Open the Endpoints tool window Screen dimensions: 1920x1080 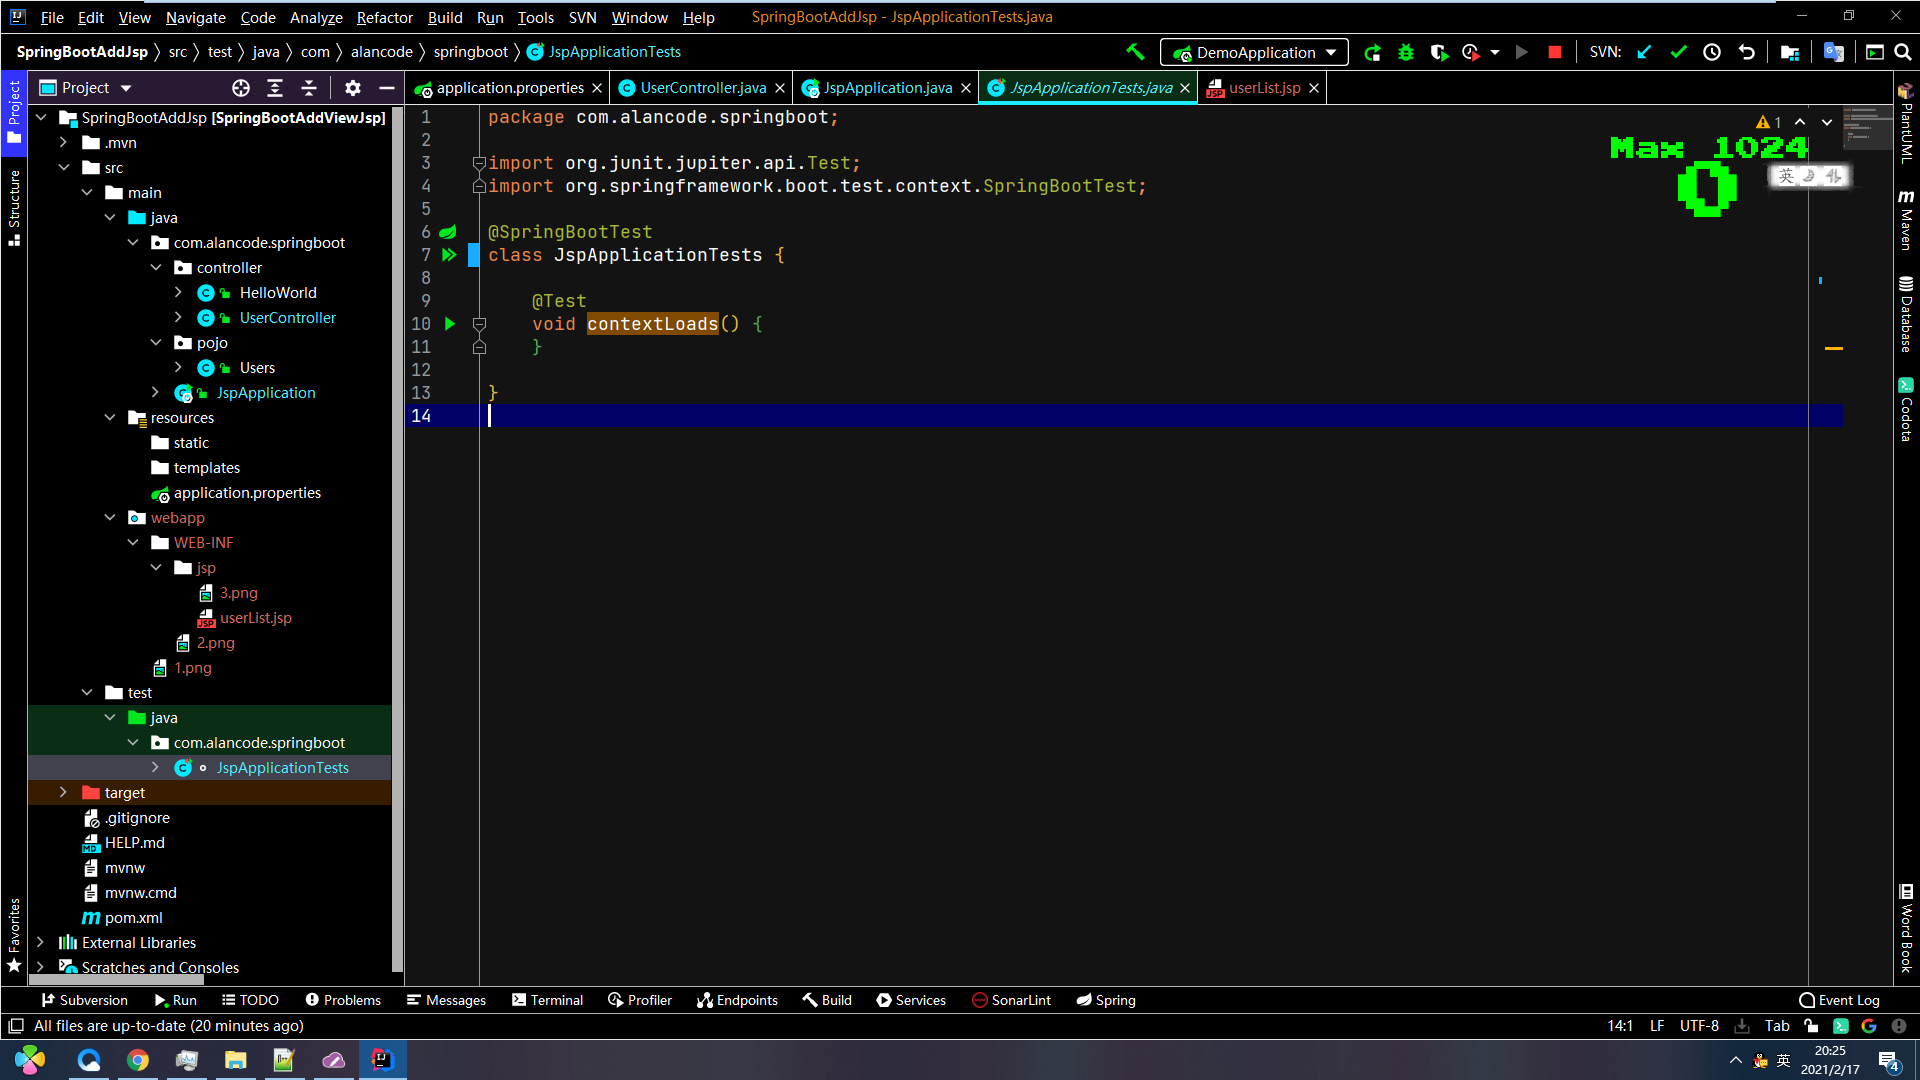pyautogui.click(x=737, y=1000)
